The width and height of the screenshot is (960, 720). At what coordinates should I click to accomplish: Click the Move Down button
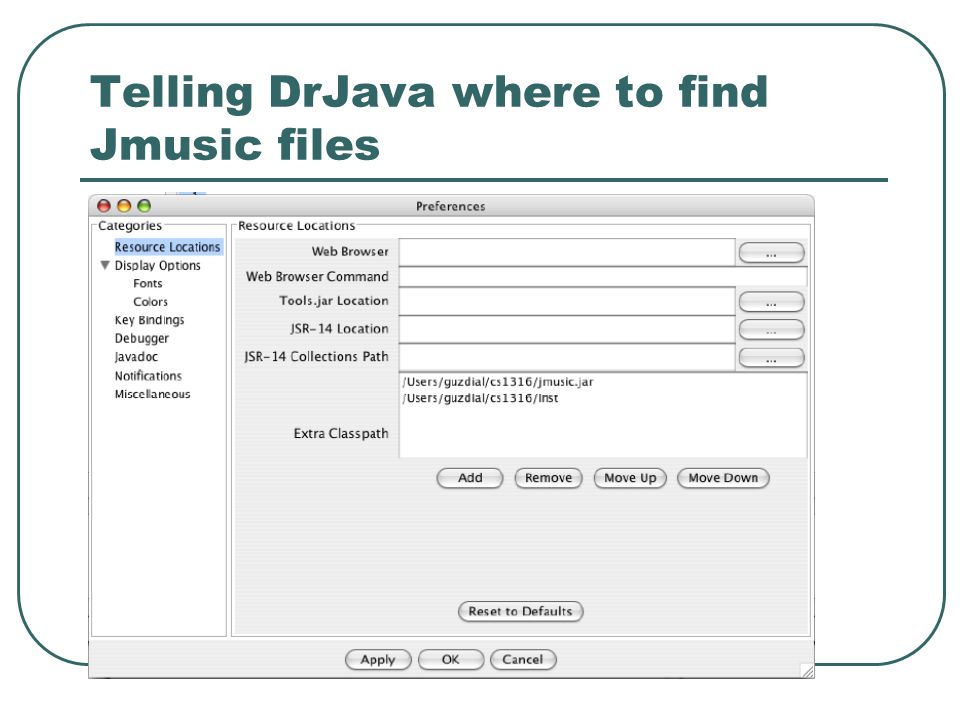723,478
